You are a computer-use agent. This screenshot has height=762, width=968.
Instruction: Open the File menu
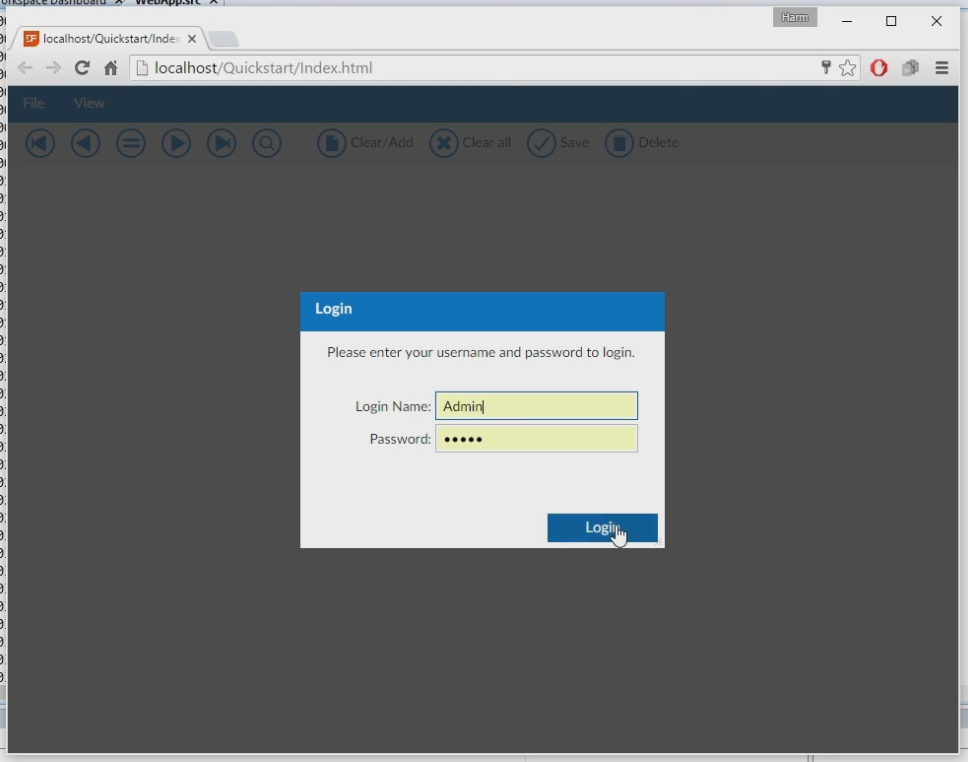[33, 103]
